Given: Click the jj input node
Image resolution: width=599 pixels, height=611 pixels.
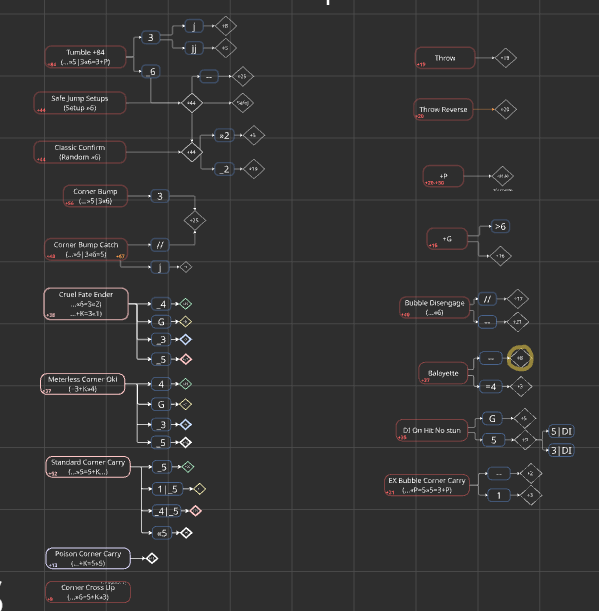Looking at the screenshot, I should [194, 48].
